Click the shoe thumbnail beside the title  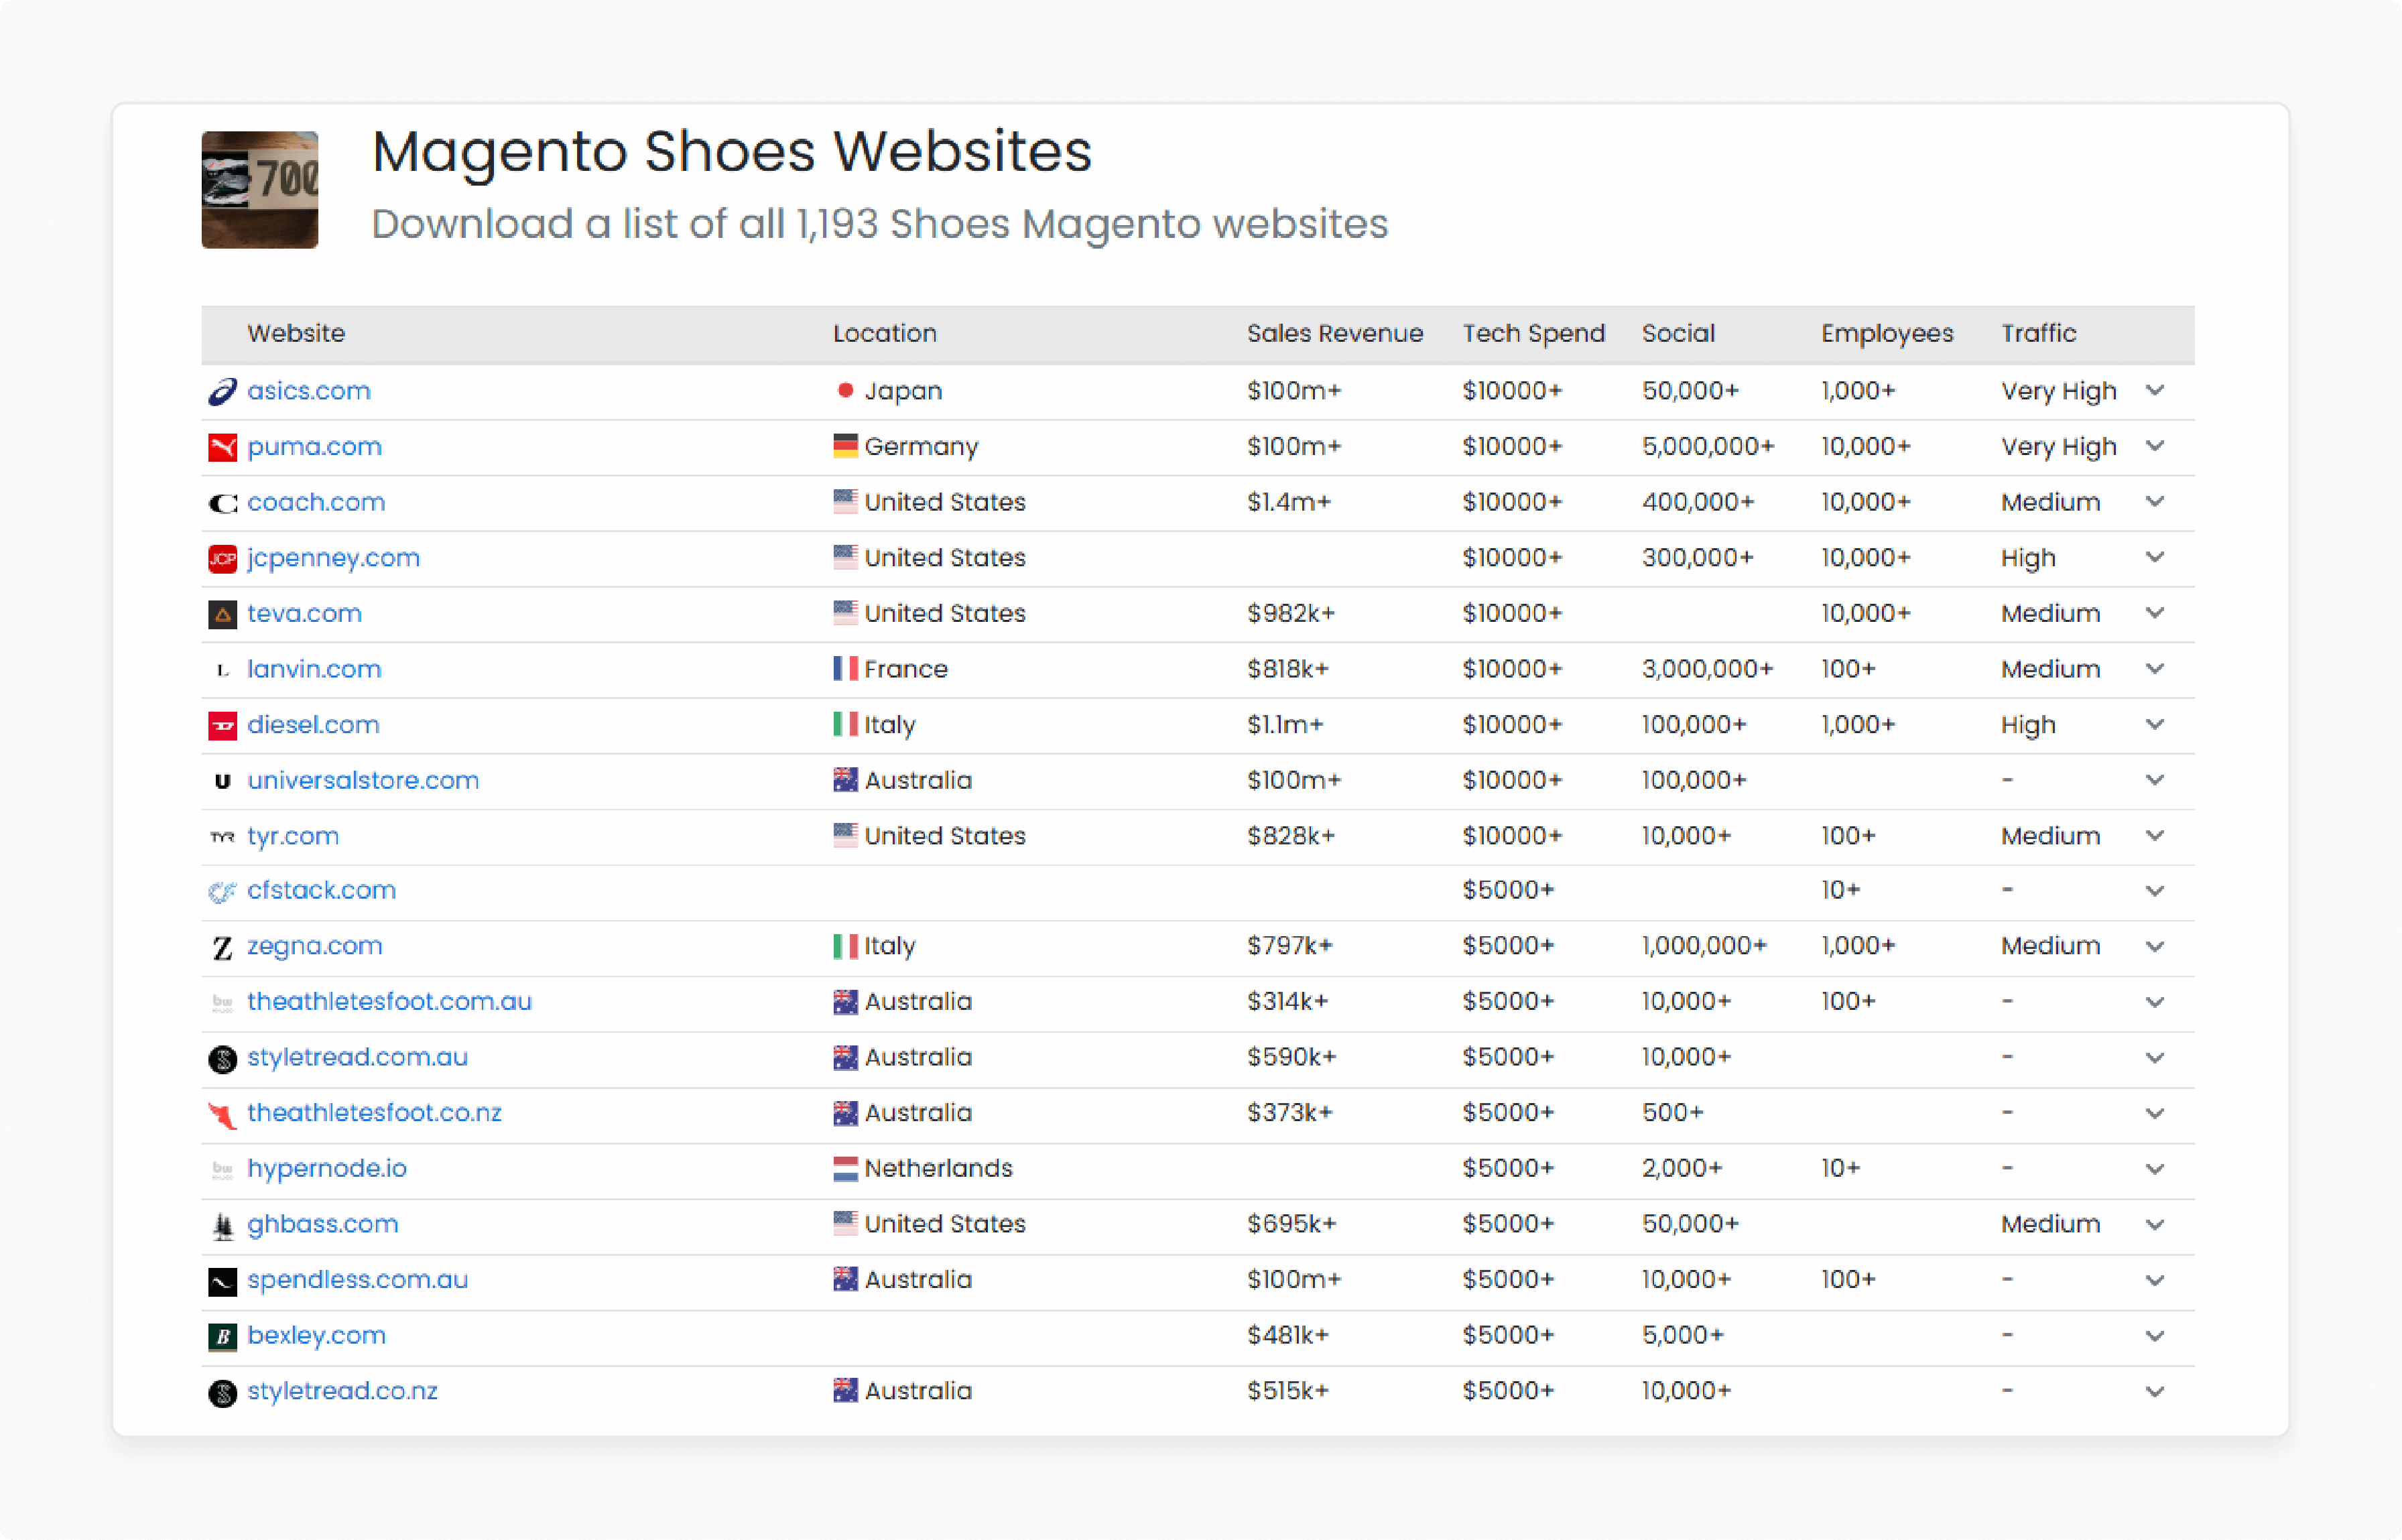260,190
